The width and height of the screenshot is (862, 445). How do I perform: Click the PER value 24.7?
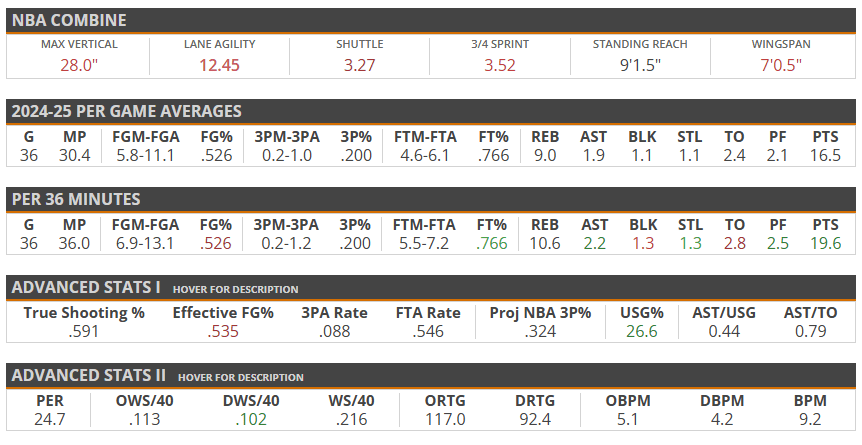click(x=47, y=419)
